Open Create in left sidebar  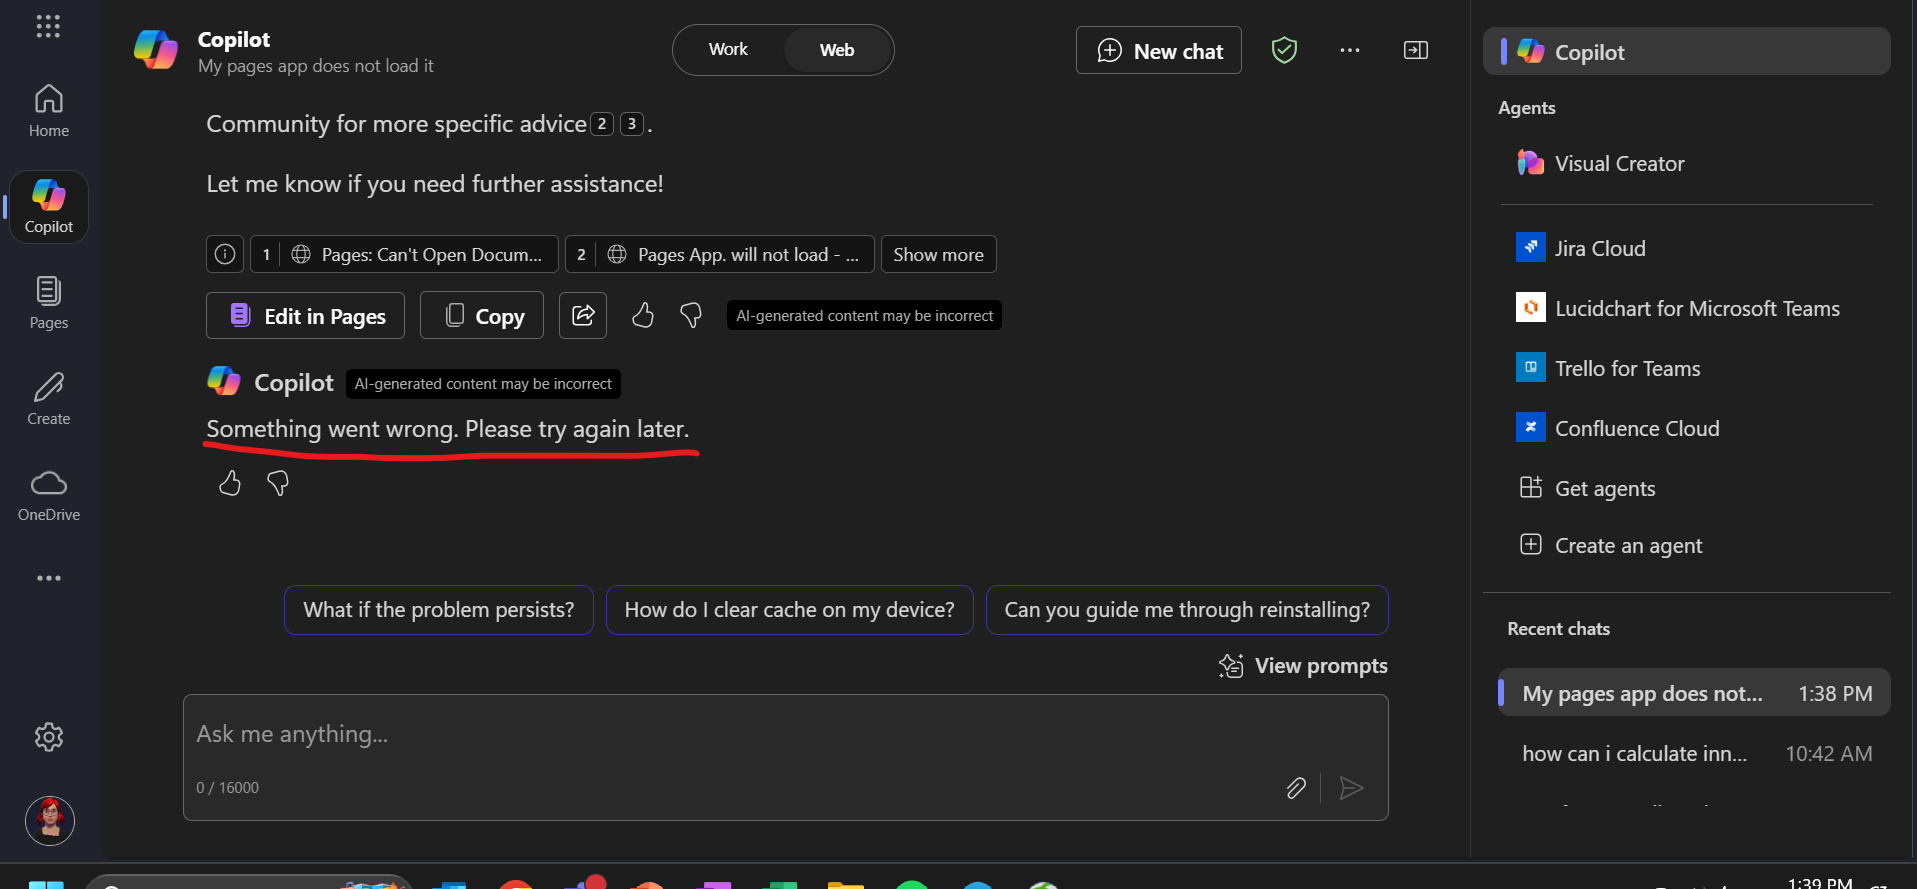click(x=49, y=399)
